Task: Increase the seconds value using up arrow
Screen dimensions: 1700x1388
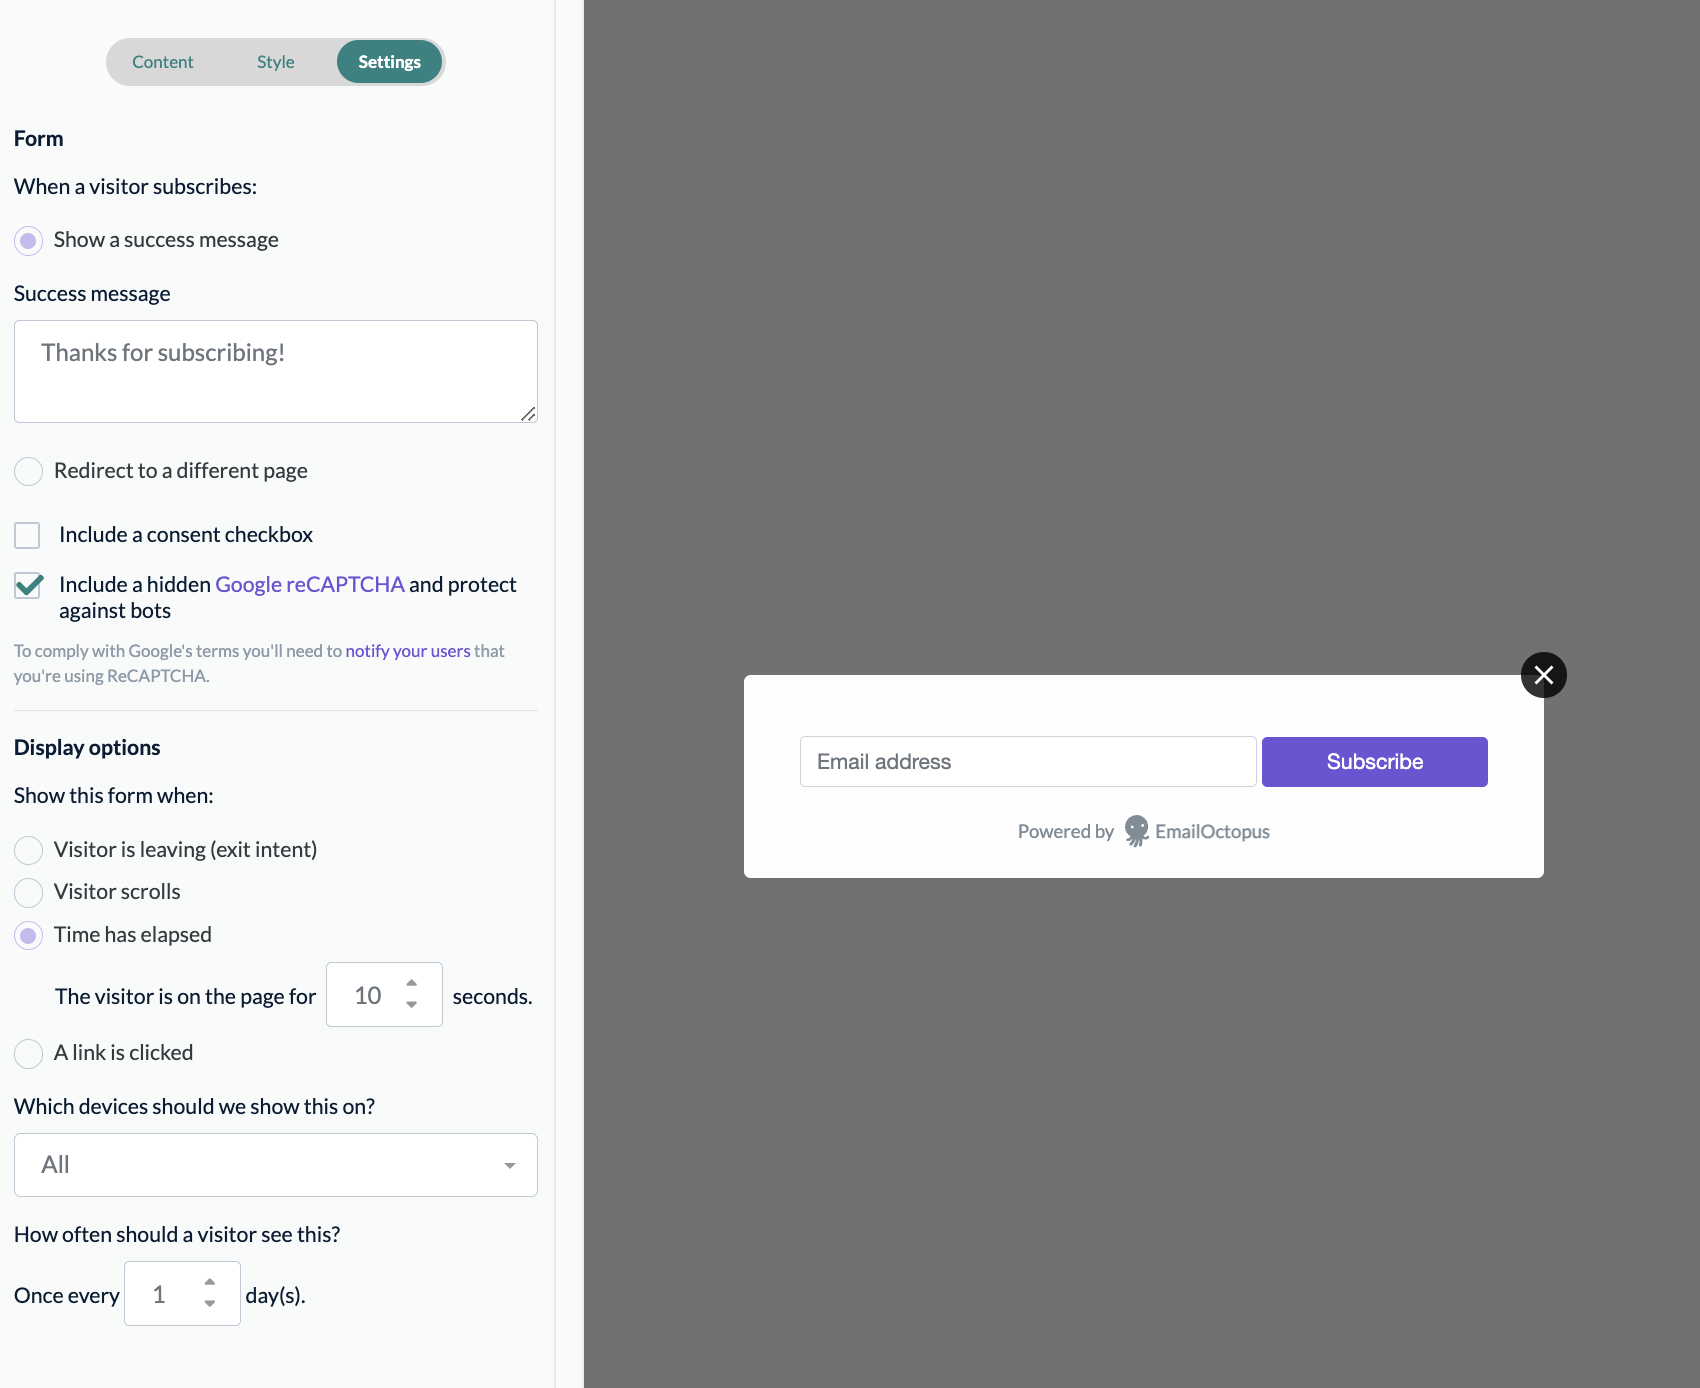Action: coord(411,982)
